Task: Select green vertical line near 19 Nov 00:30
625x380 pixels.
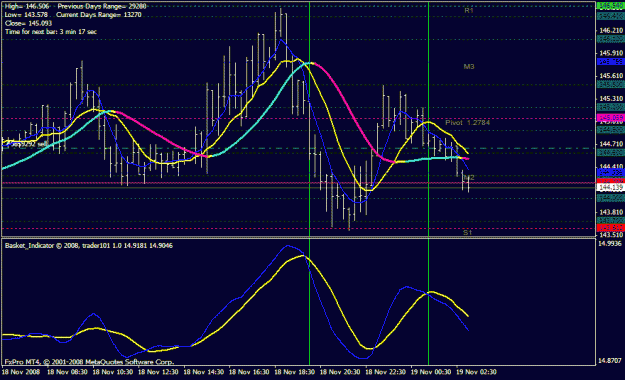Action: click(x=428, y=183)
